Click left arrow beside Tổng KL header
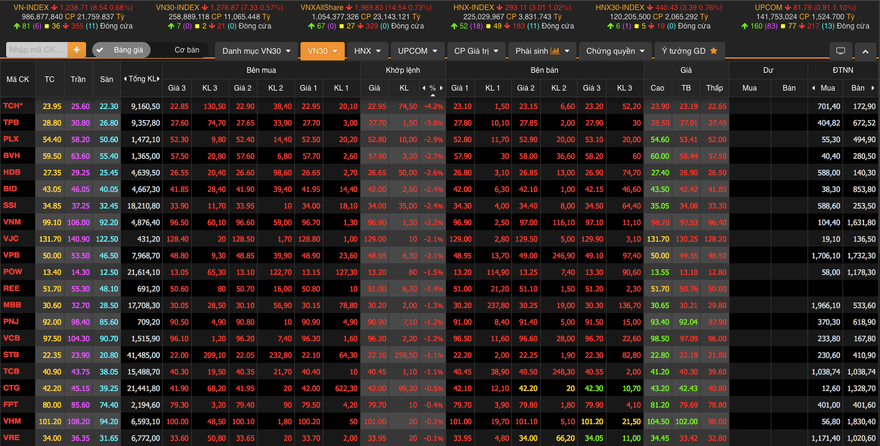Image resolution: width=880 pixels, height=446 pixels. (x=125, y=79)
